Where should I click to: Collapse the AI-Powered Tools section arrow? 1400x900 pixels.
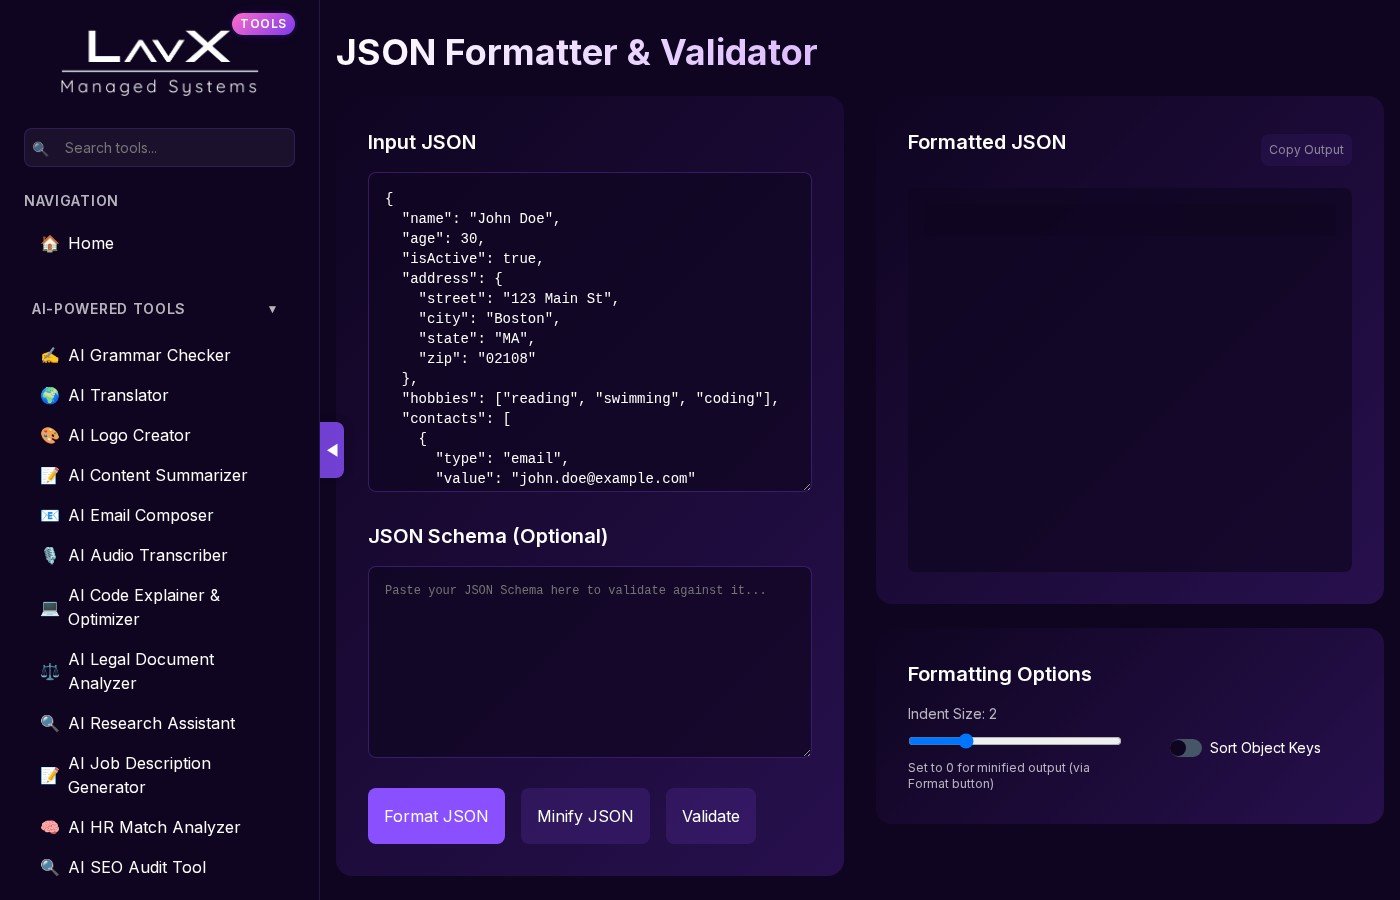pyautogui.click(x=272, y=309)
